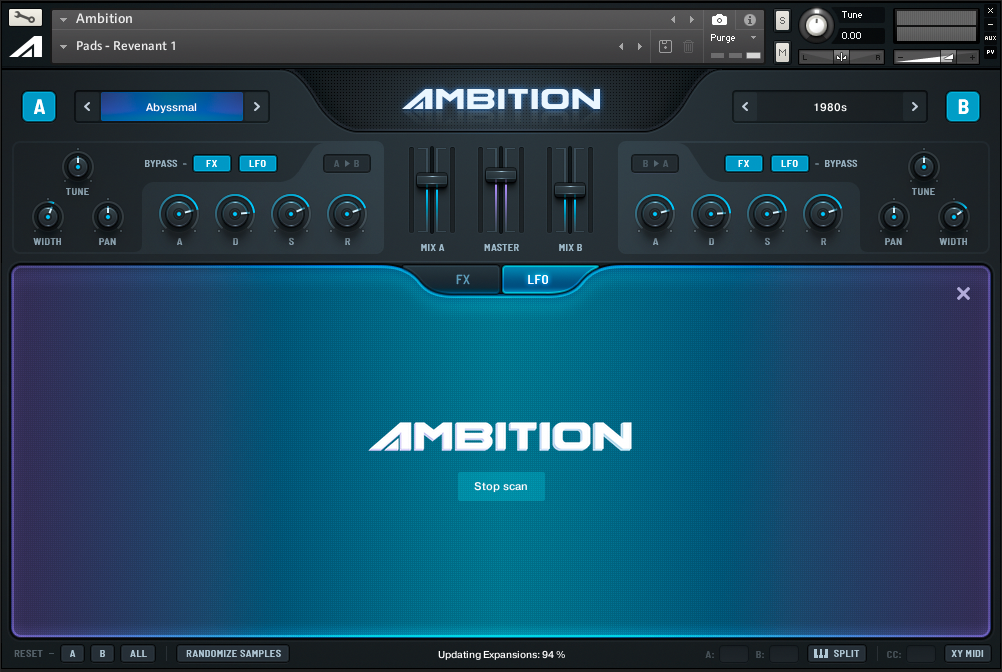Select previous snapshot arrow on Pads - Revenant 1 row
The width and height of the screenshot is (1002, 672).
pyautogui.click(x=620, y=46)
